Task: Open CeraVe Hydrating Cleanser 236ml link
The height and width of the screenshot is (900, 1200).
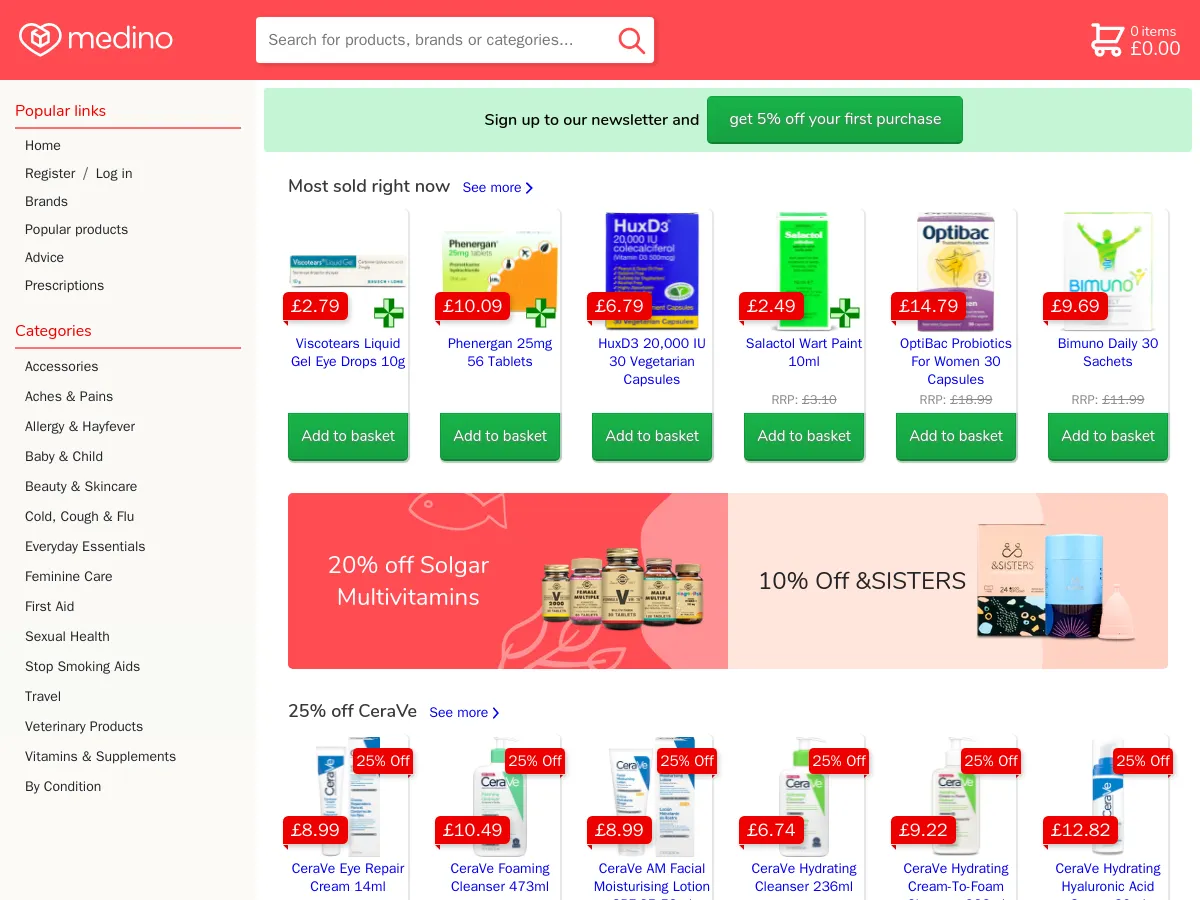Action: click(x=804, y=877)
